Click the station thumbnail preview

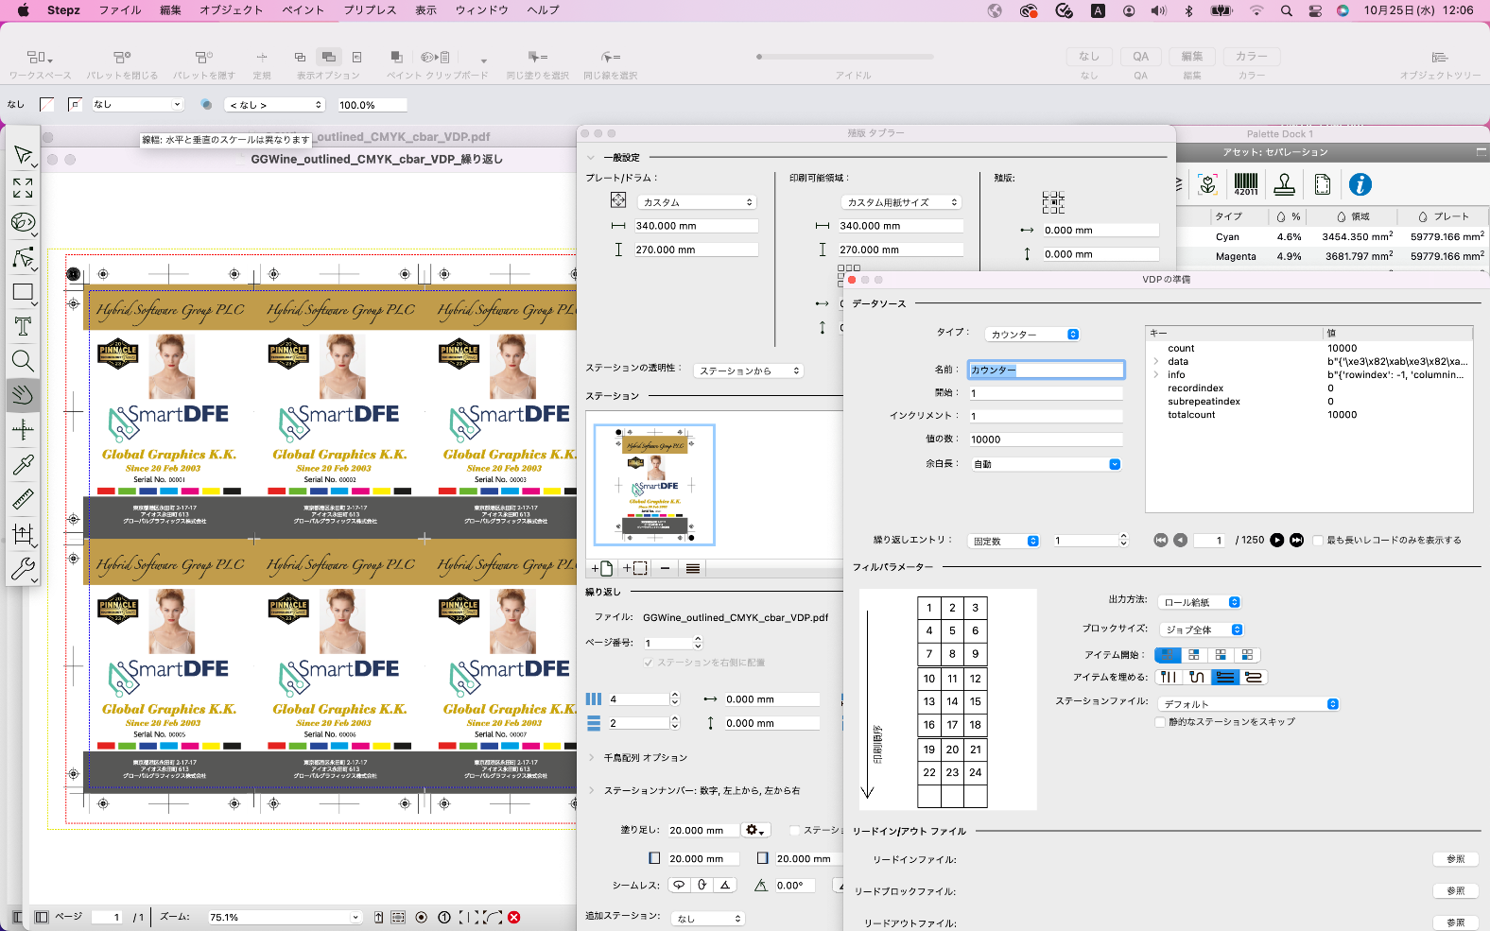point(655,485)
